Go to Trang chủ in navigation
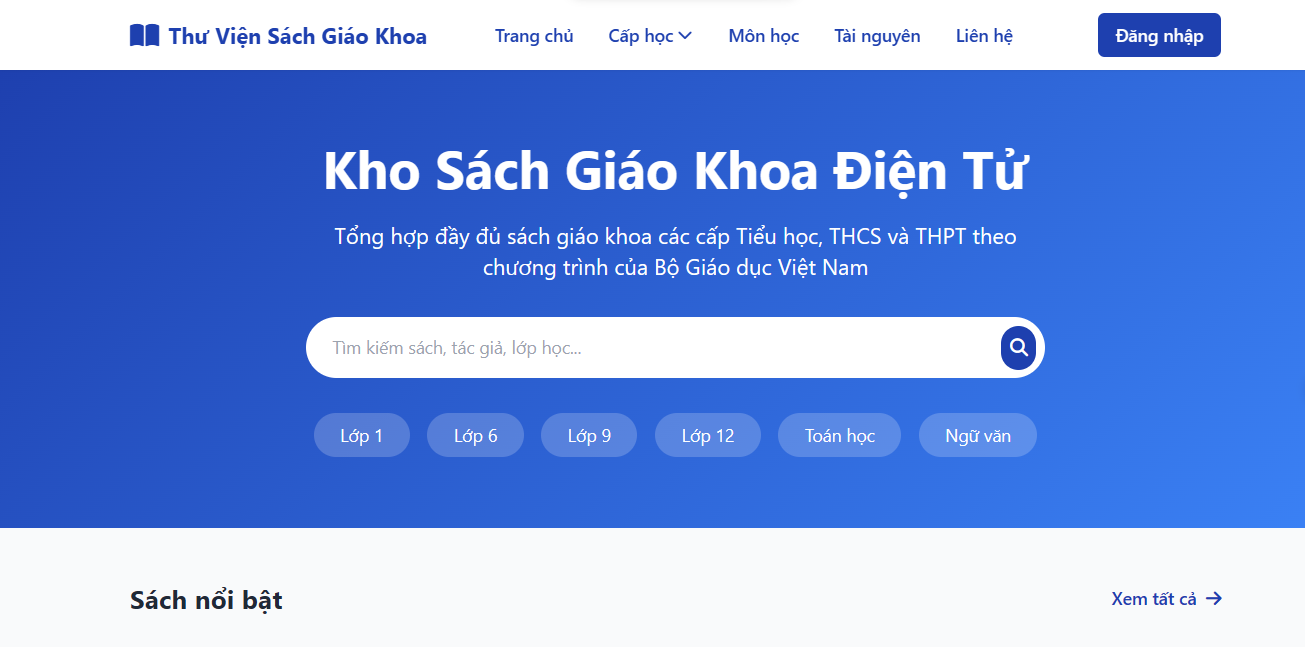Viewport: 1305px width, 647px height. [534, 36]
